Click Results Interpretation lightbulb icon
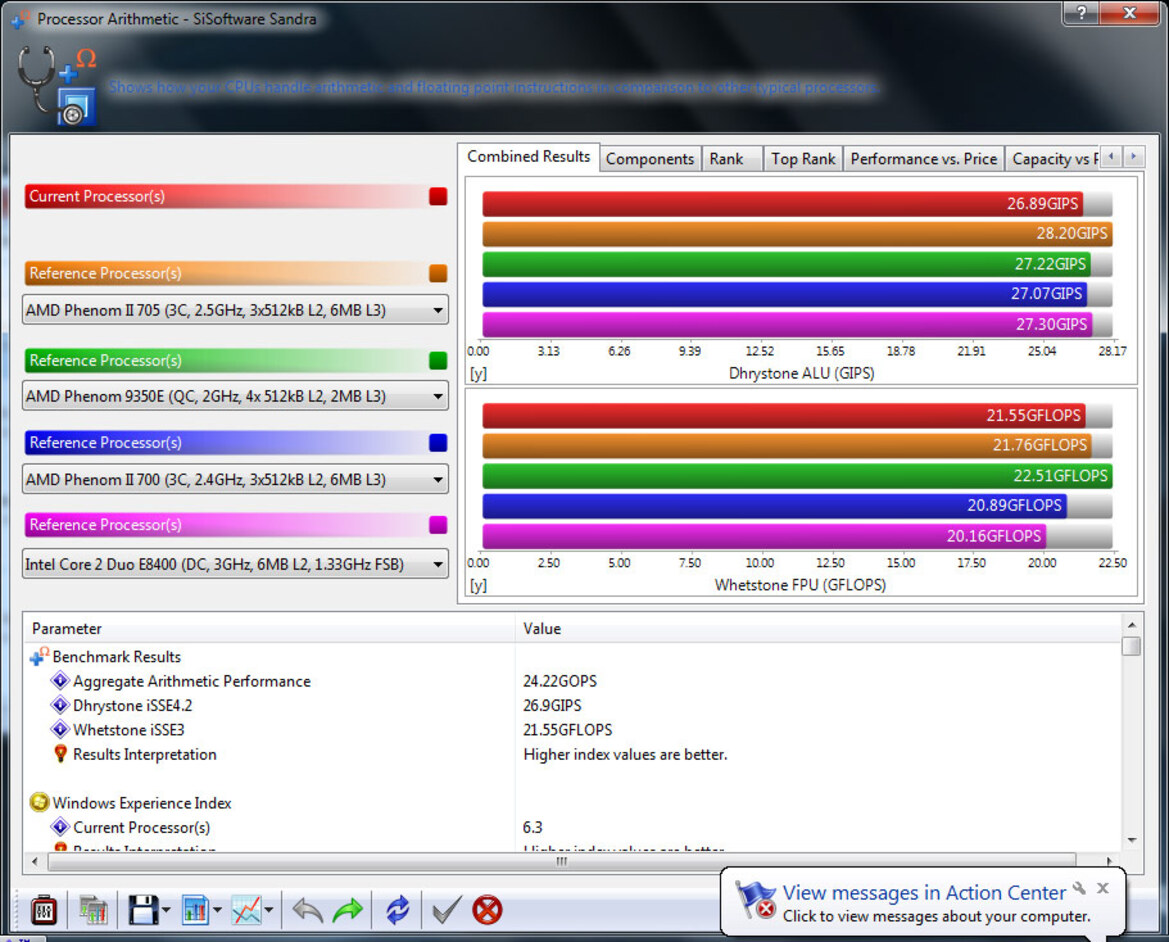 tap(60, 754)
